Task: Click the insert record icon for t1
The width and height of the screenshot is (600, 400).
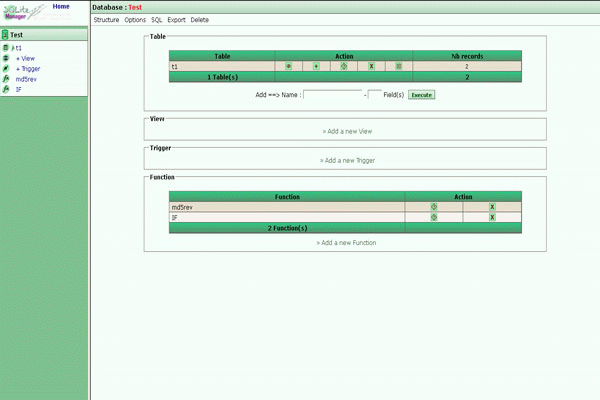Action: click(x=316, y=66)
